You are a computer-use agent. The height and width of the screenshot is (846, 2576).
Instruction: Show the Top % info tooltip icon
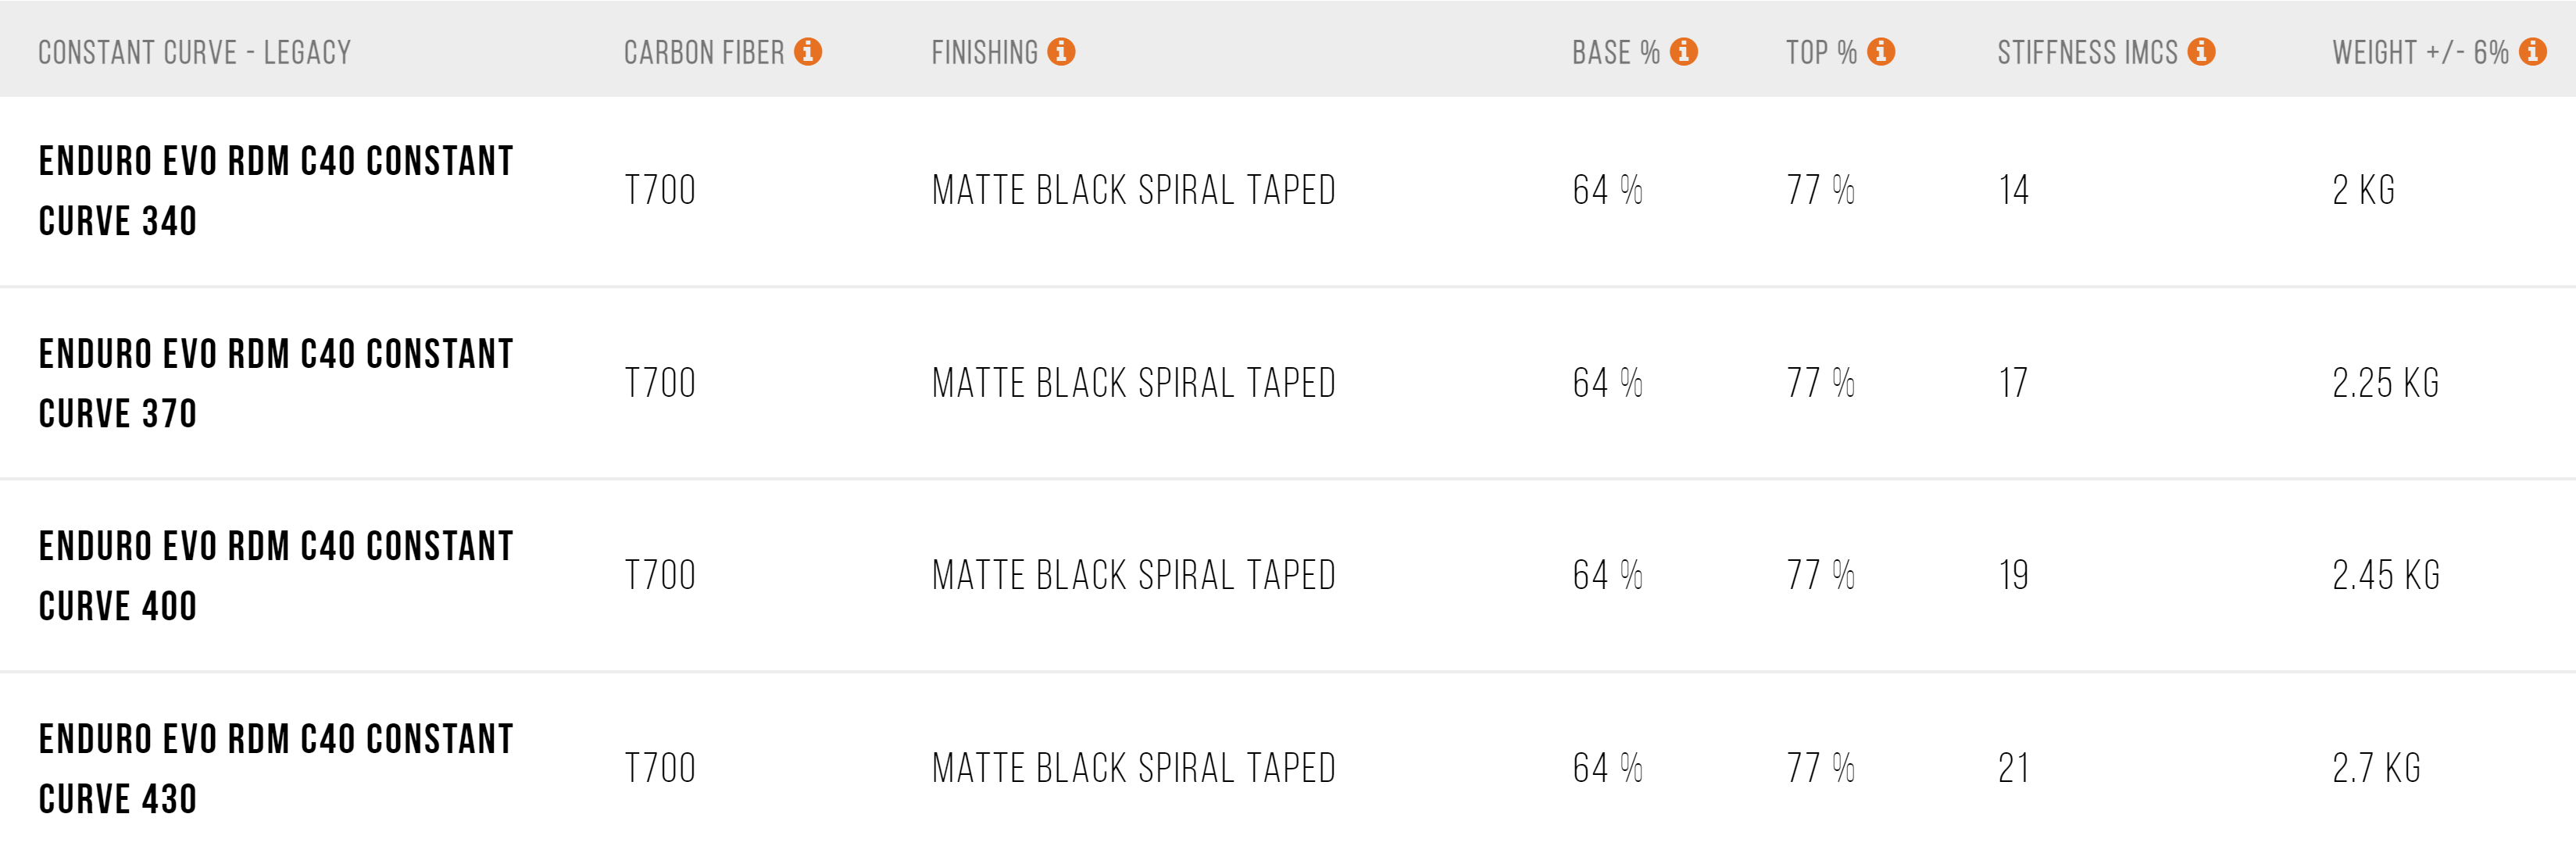click(1881, 51)
